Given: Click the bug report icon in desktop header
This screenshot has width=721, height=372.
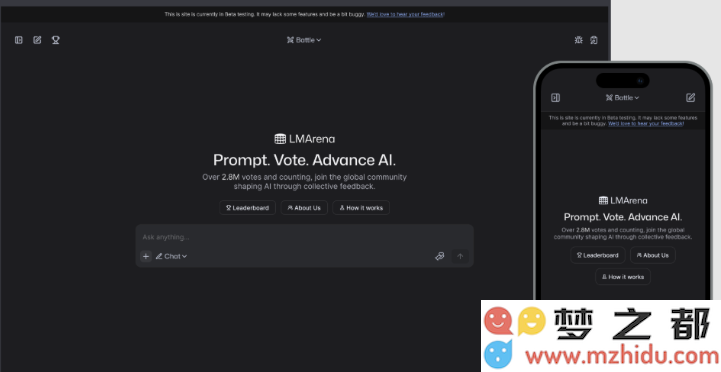Looking at the screenshot, I should [578, 40].
